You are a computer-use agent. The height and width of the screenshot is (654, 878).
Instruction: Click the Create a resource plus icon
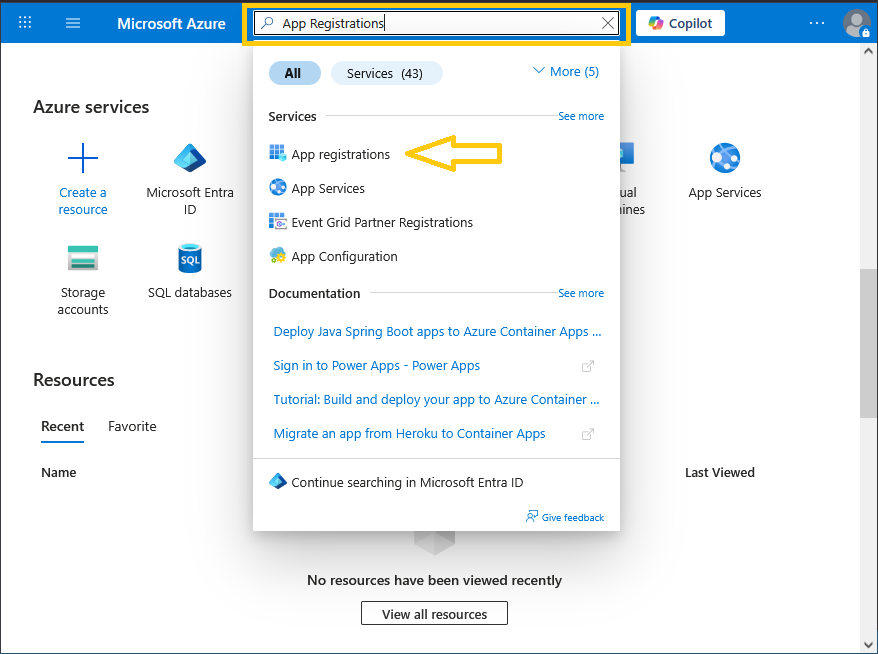[x=83, y=158]
